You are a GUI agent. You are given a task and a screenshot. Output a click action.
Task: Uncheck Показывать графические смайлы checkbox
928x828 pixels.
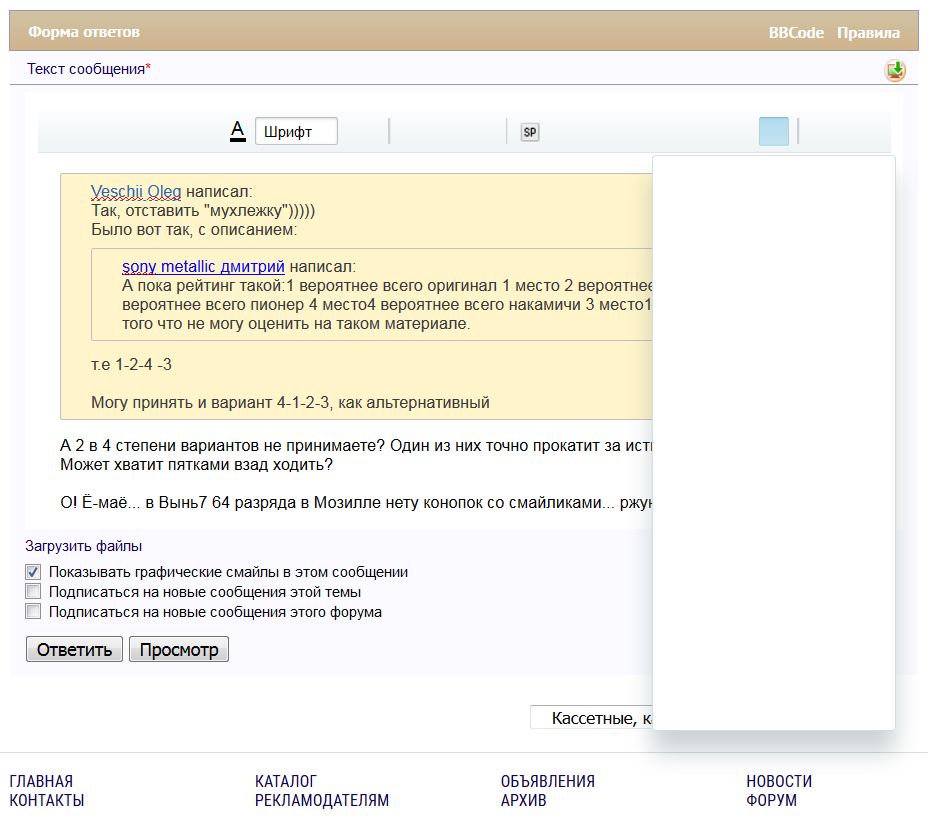pos(34,573)
